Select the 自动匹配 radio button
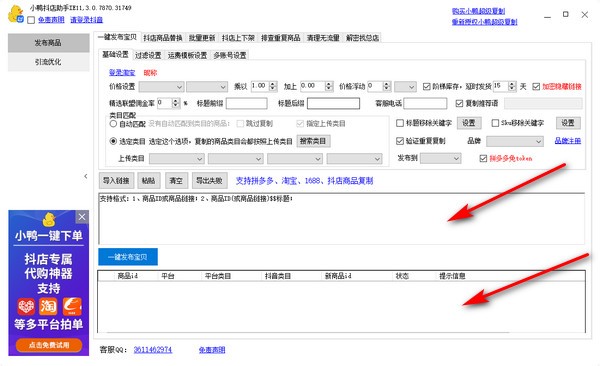Image resolution: width=600 pixels, height=366 pixels. 113,124
